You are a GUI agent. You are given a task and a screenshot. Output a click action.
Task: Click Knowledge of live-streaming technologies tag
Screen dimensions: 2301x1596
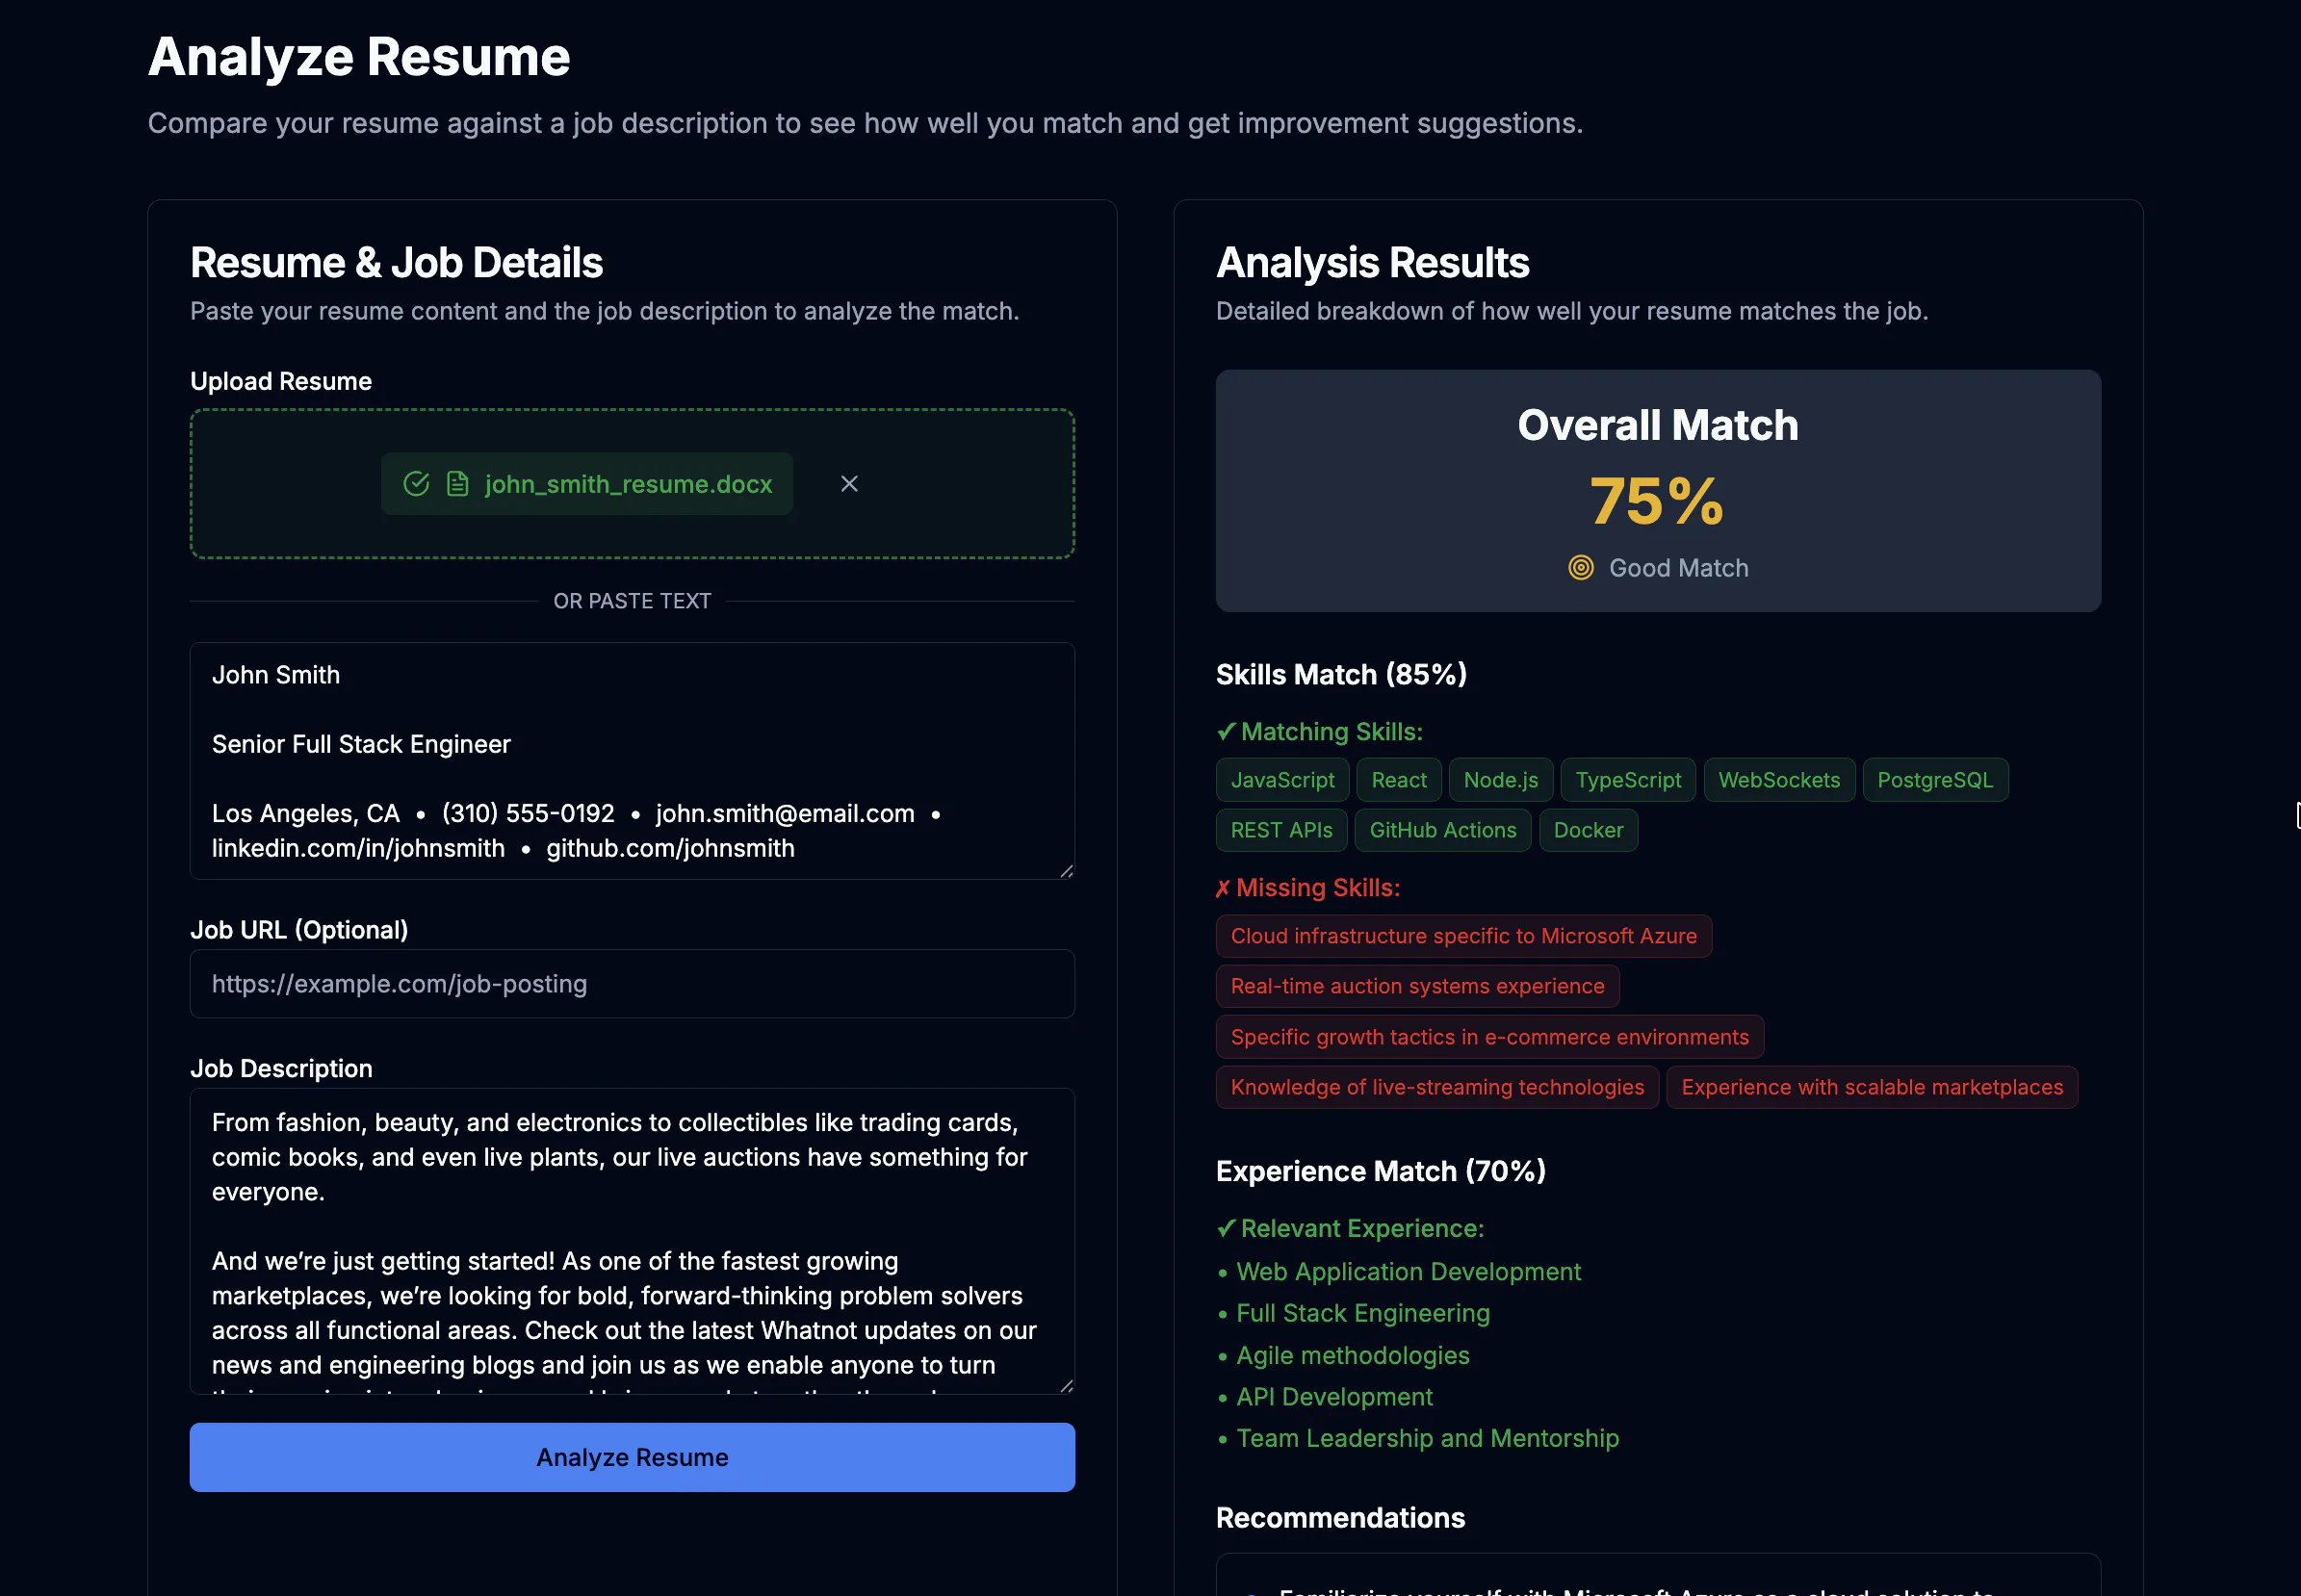pos(1437,1087)
